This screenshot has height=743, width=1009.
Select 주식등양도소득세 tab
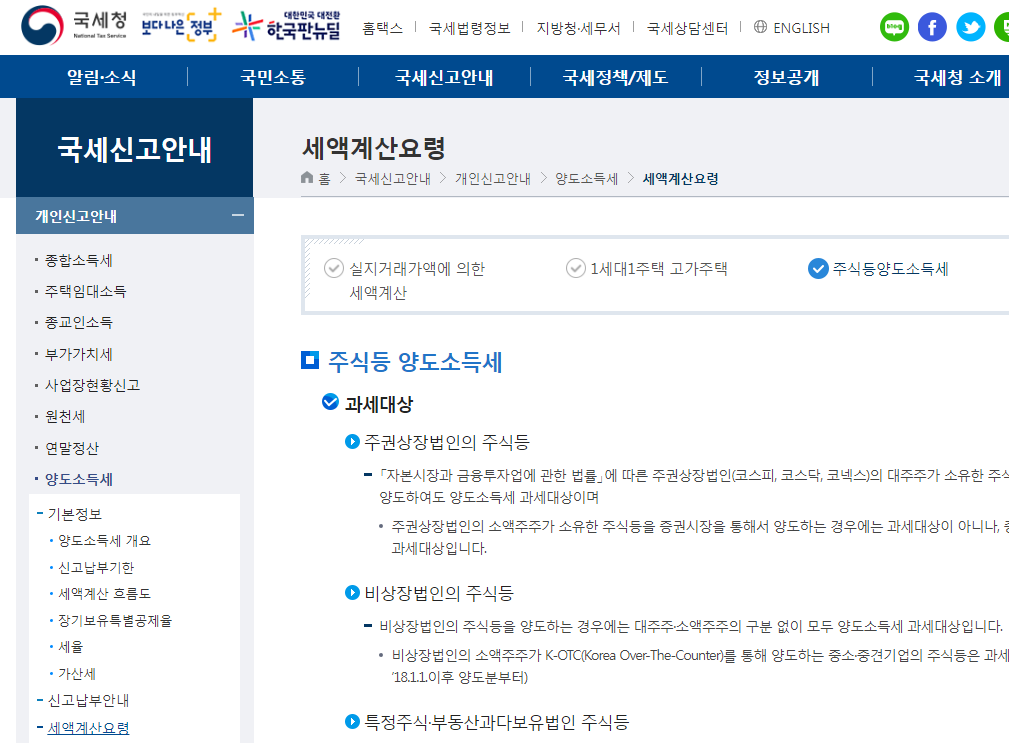tap(878, 268)
